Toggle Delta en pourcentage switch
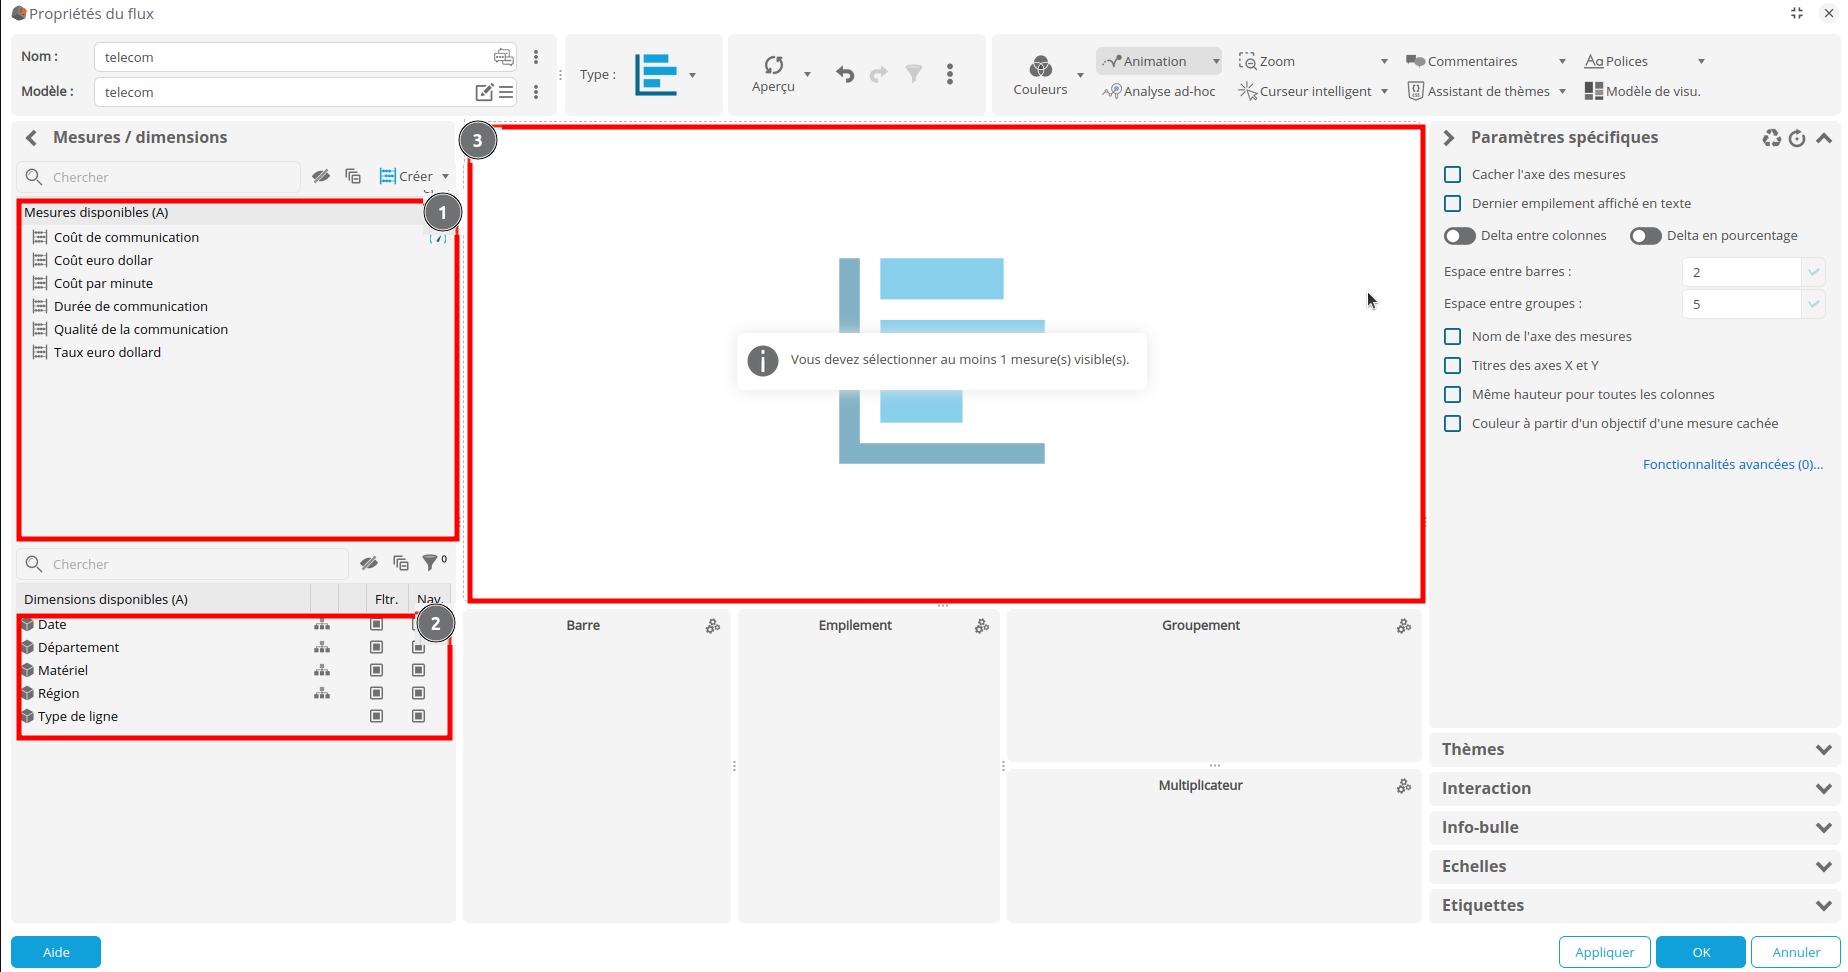The image size is (1848, 972). click(x=1645, y=236)
